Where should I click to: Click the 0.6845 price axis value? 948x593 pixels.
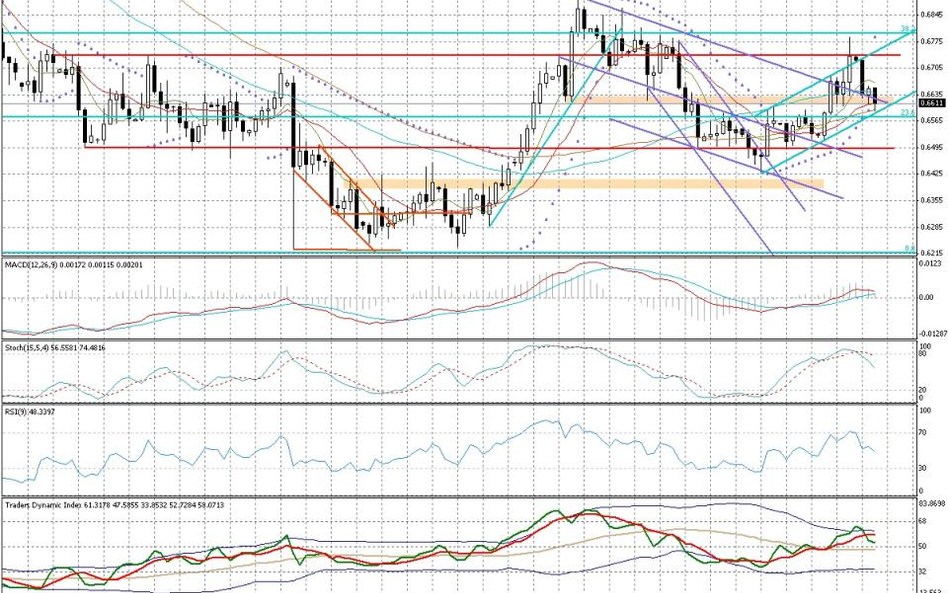(x=932, y=15)
